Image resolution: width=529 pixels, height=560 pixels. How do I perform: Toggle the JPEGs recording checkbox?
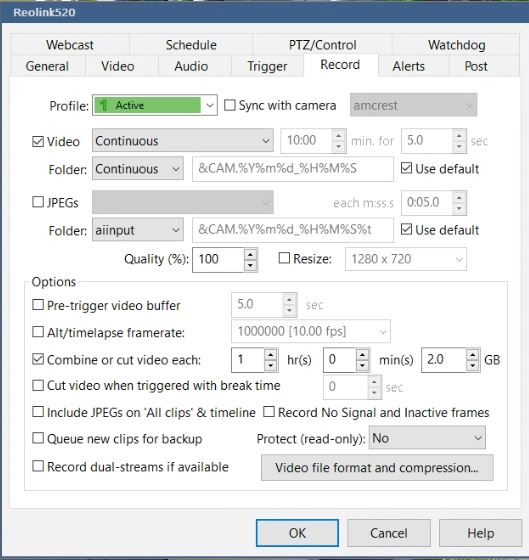pos(38,202)
